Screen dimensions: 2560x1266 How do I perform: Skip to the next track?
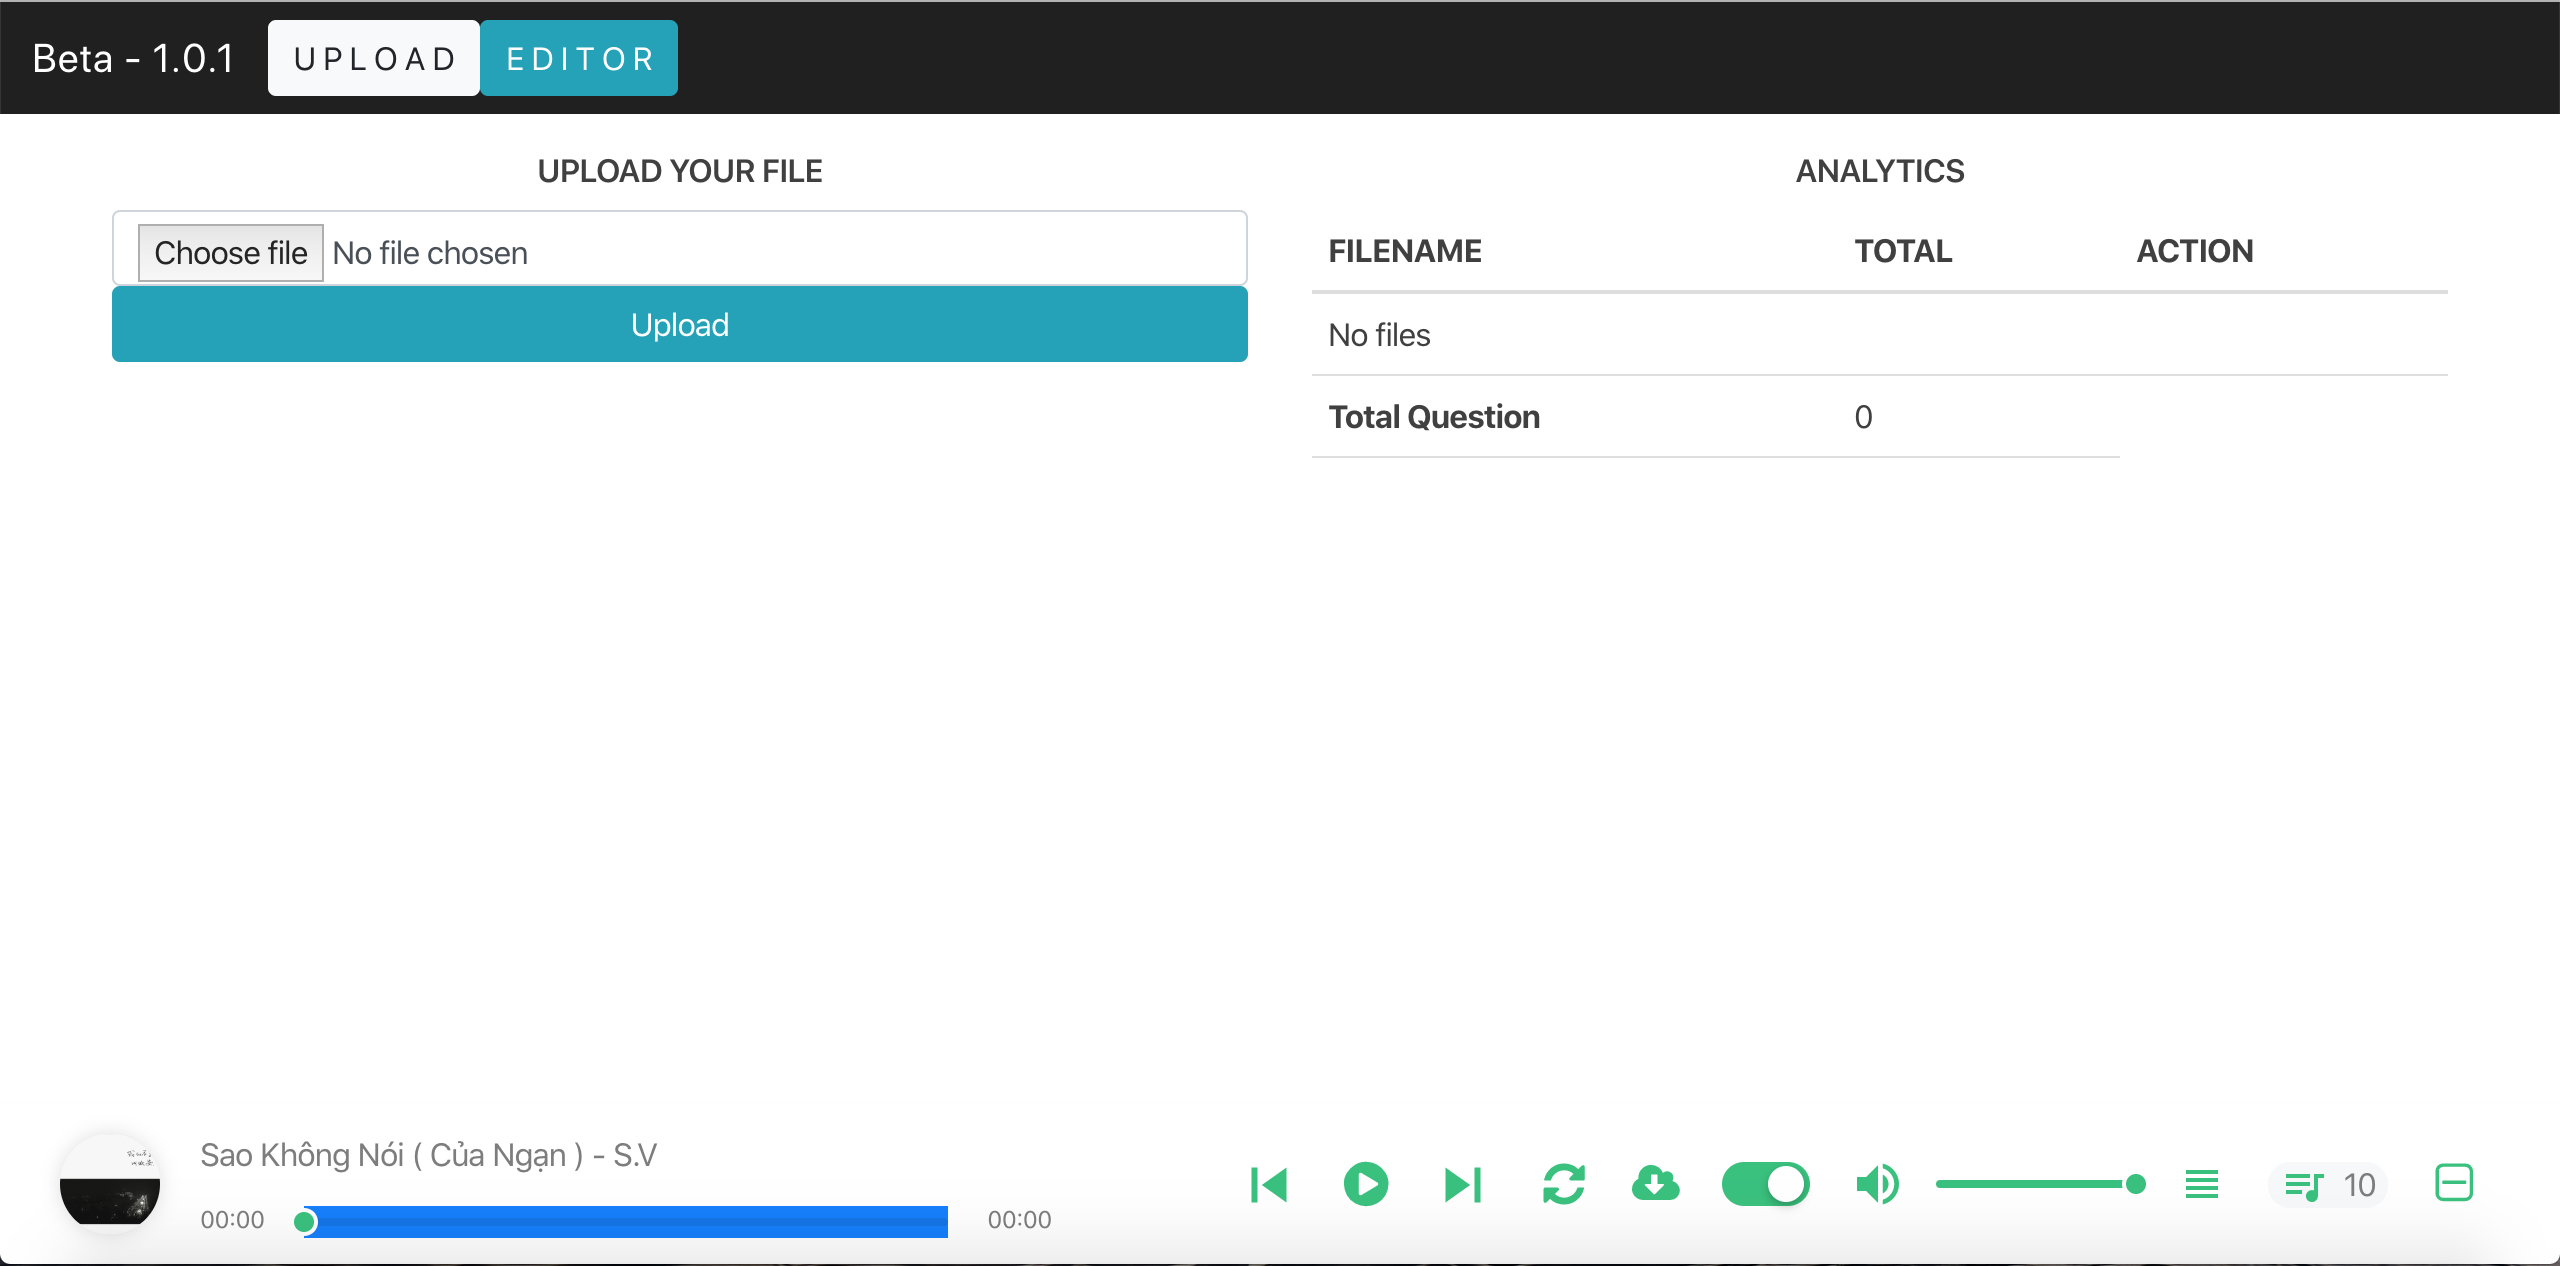coord(1463,1185)
